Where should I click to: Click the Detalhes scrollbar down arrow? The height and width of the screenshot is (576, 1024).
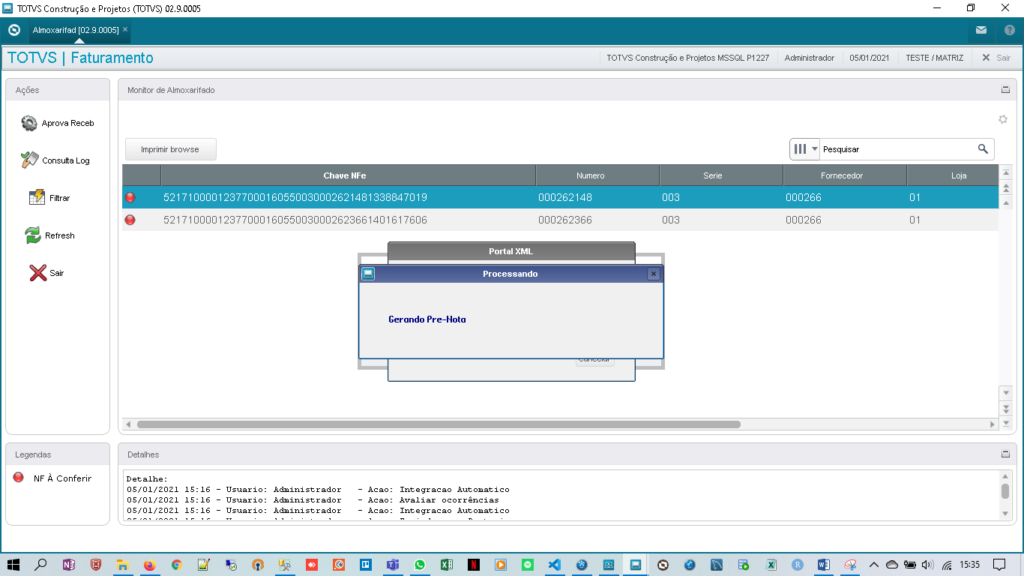1005,514
